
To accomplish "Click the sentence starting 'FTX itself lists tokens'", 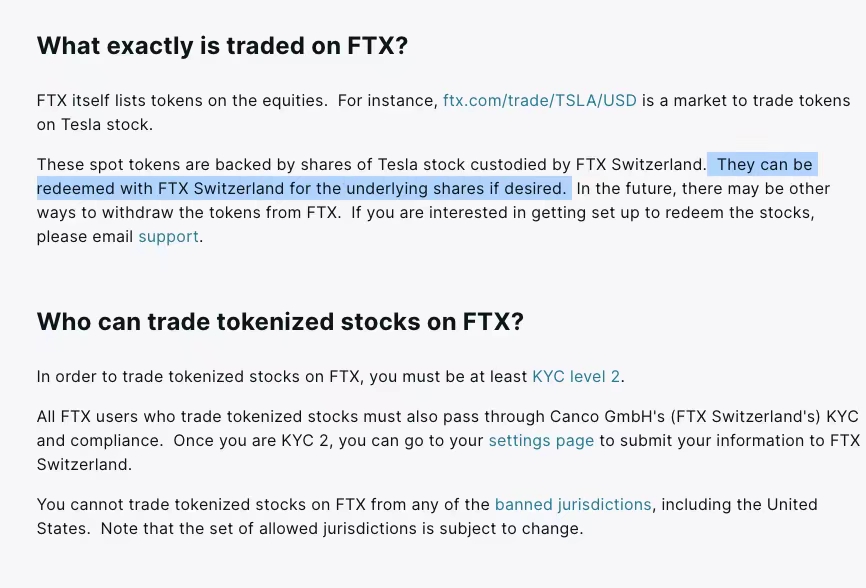I will tap(182, 100).
